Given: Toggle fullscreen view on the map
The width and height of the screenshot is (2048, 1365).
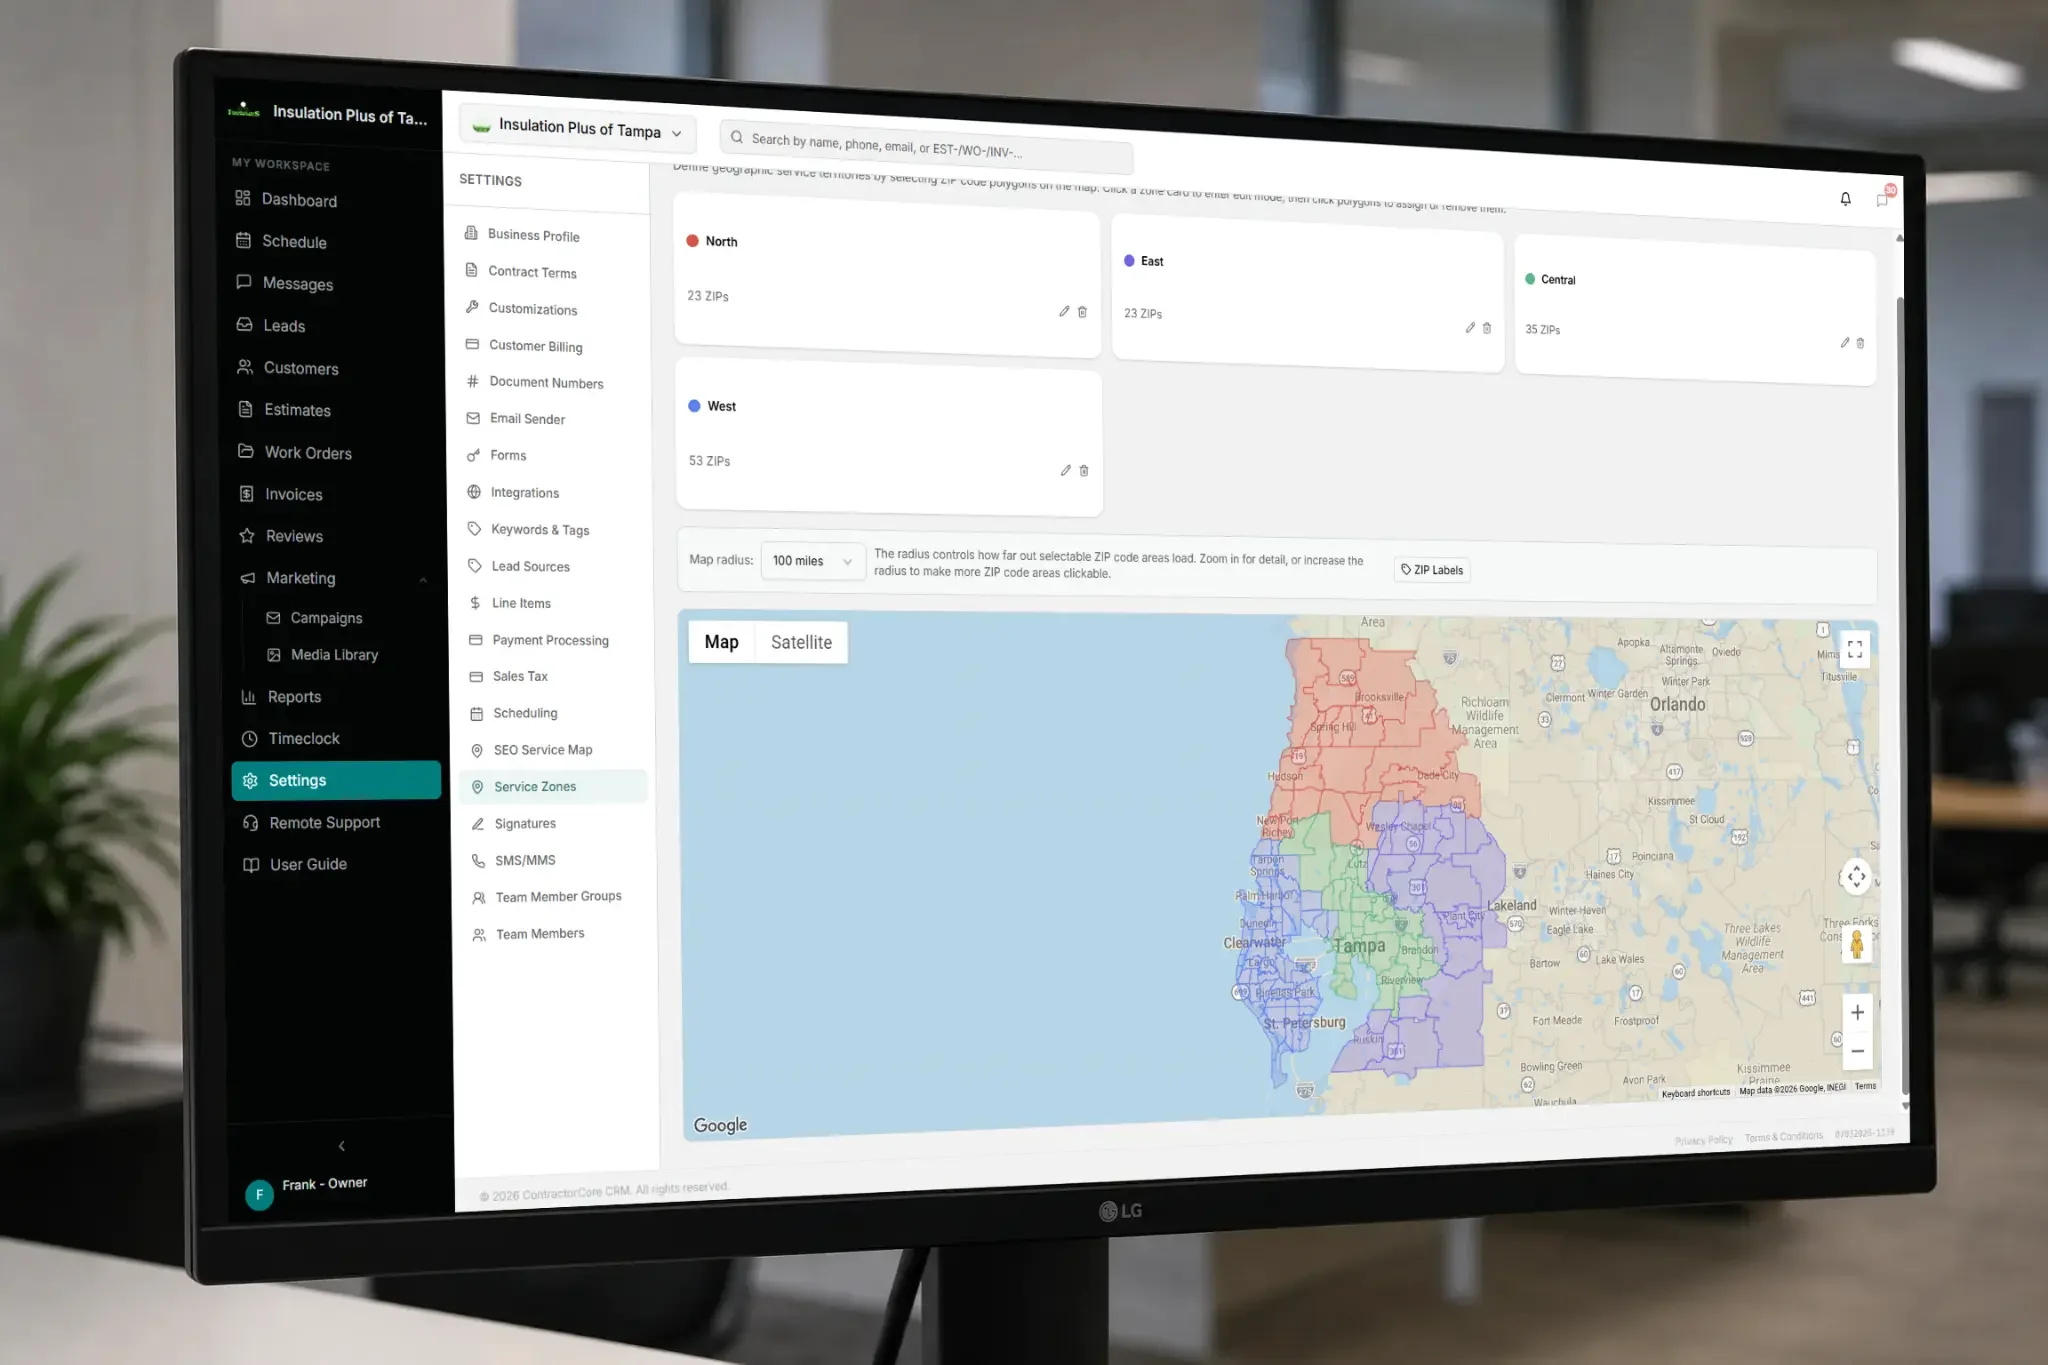Looking at the screenshot, I should click(1855, 649).
